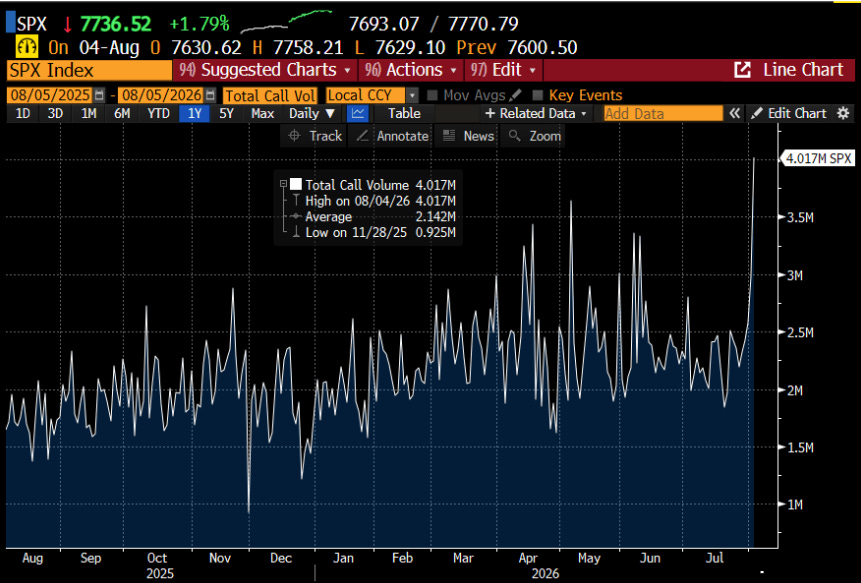Open the Edit dropdown menu
This screenshot has height=583, width=861.
coord(503,70)
